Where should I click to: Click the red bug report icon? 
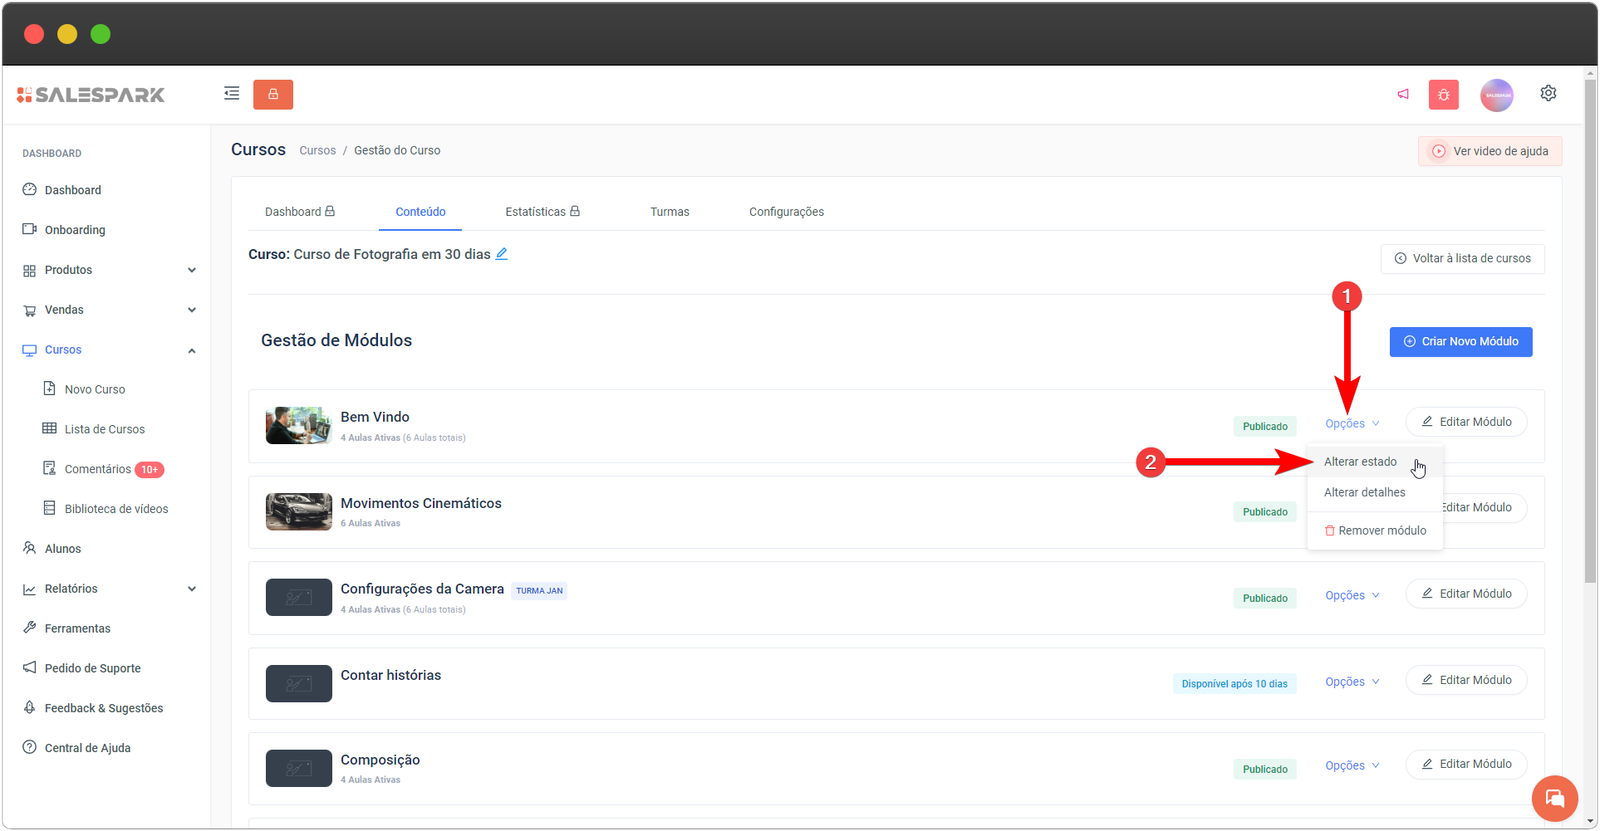pos(1443,95)
